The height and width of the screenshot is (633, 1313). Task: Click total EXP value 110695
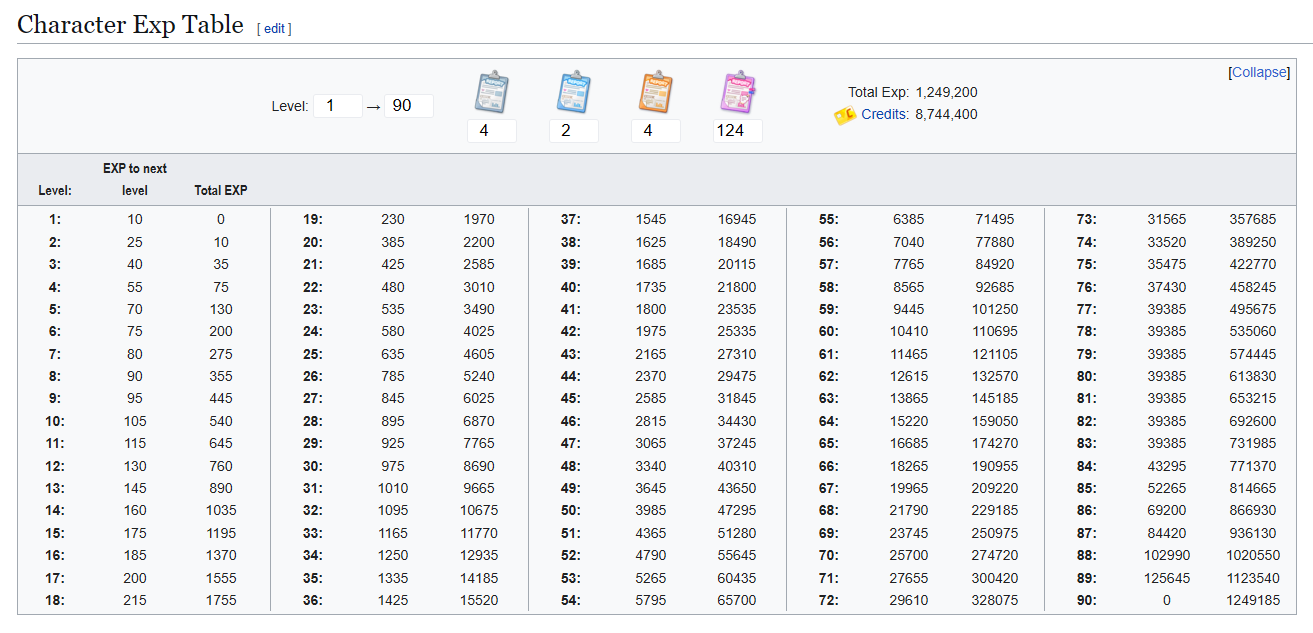point(995,331)
